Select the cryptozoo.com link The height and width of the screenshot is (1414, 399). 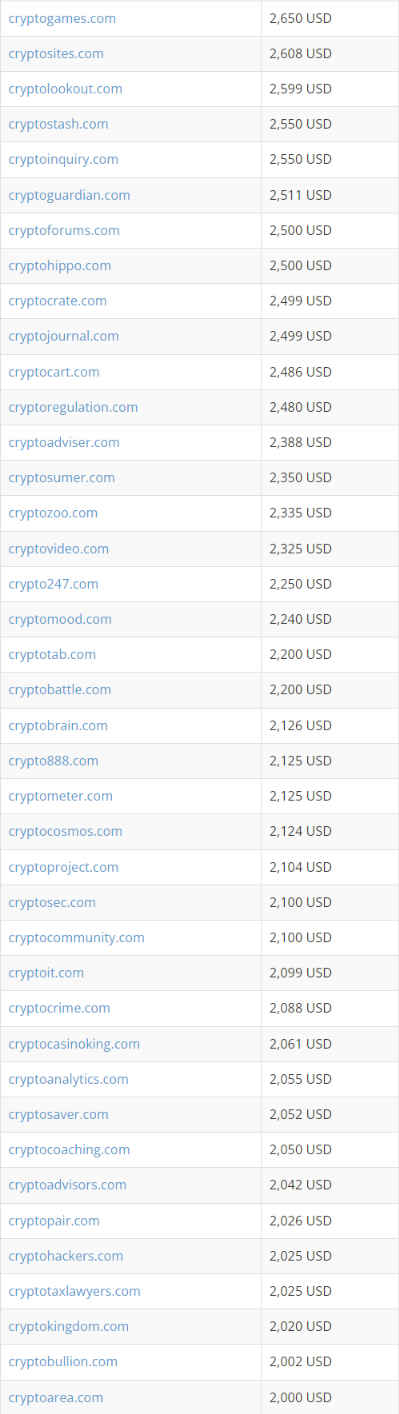pos(53,513)
